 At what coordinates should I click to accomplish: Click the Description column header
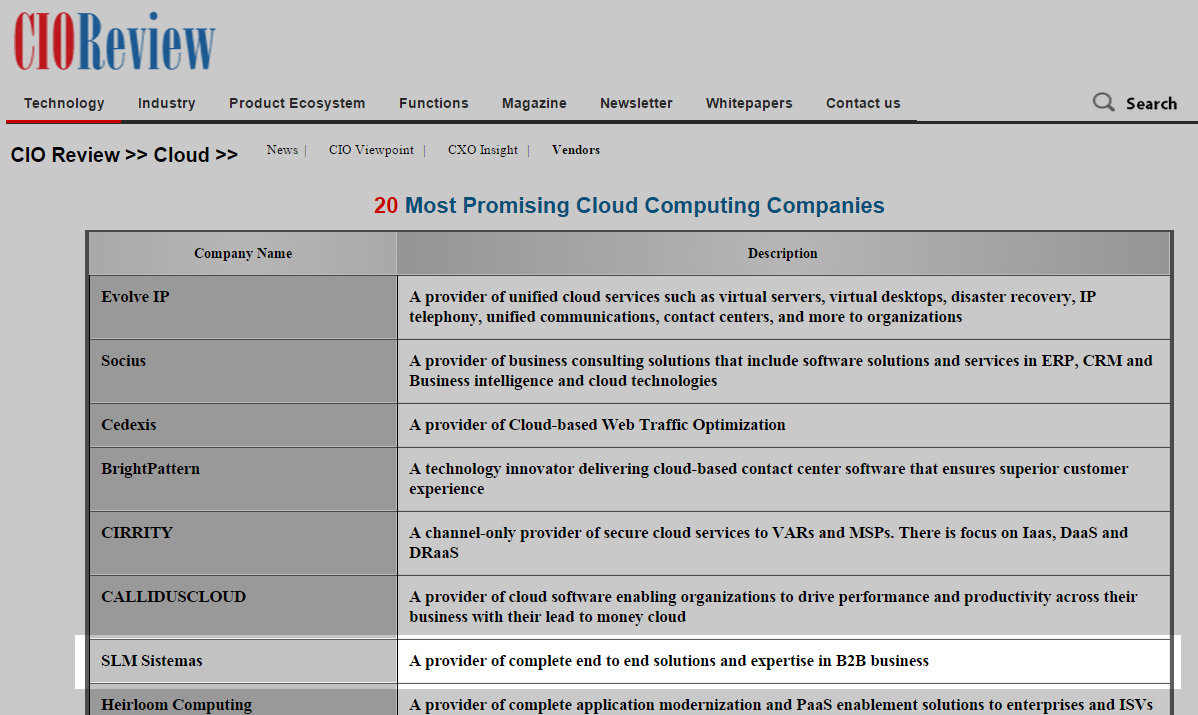tap(782, 254)
